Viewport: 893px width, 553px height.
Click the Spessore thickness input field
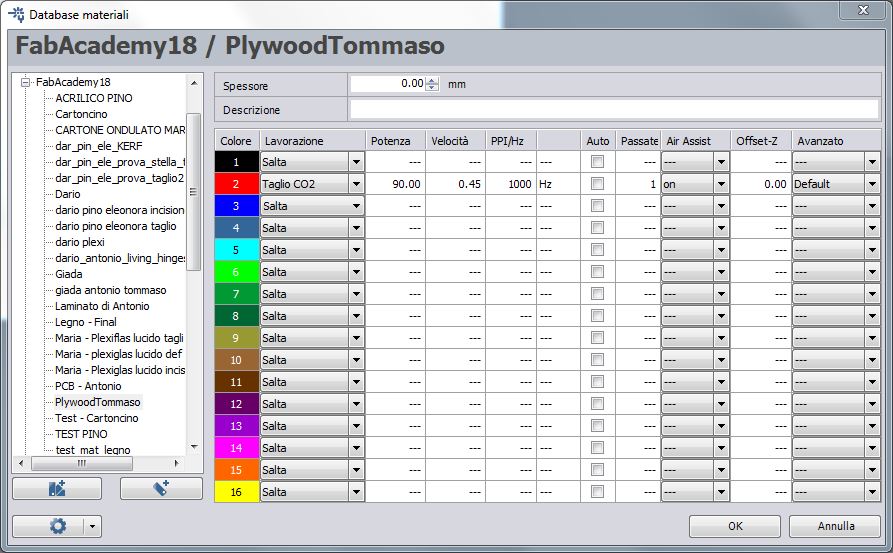tap(388, 84)
